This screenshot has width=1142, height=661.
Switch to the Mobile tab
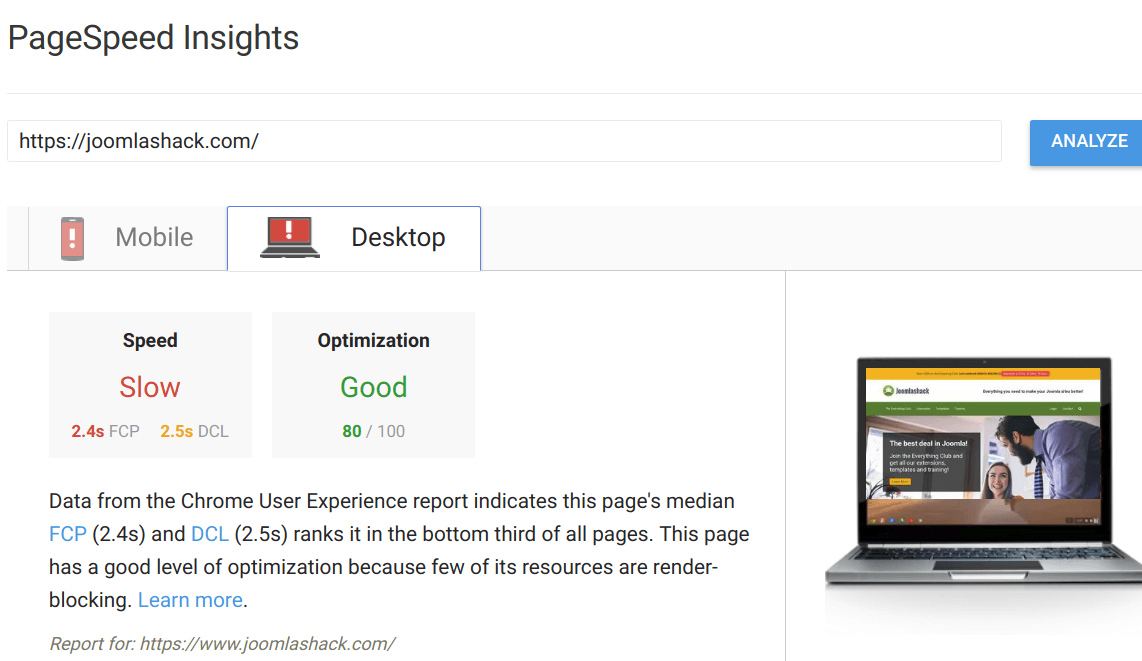pyautogui.click(x=127, y=238)
